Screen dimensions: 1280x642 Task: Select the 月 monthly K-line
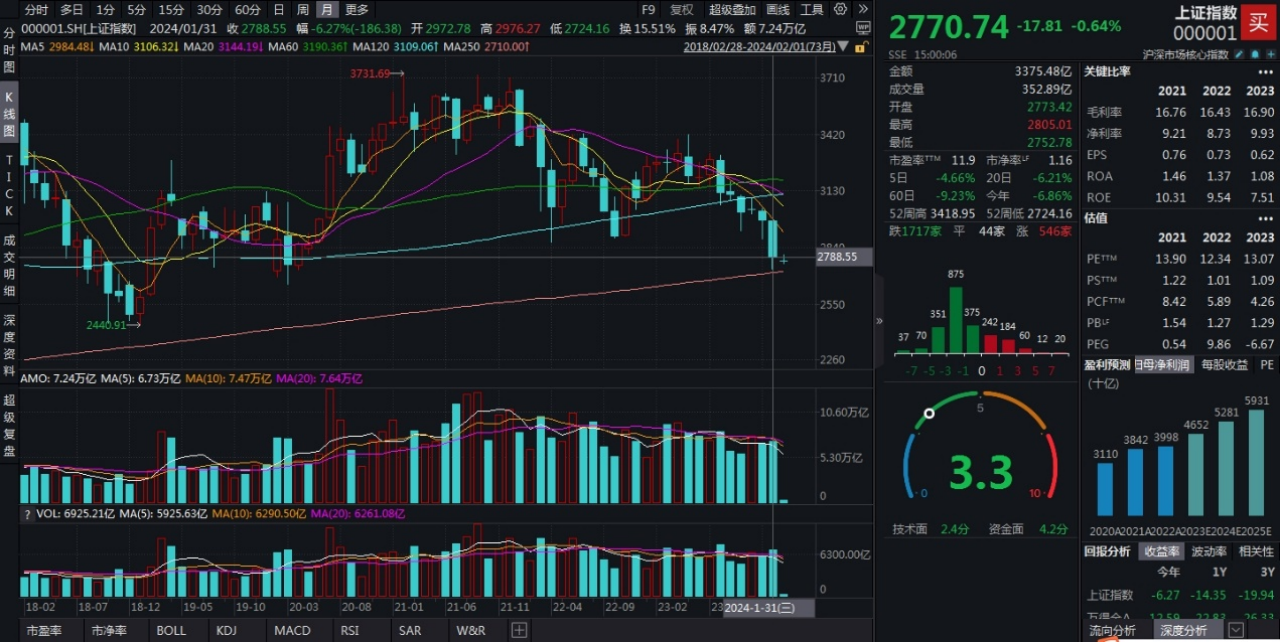coord(327,9)
